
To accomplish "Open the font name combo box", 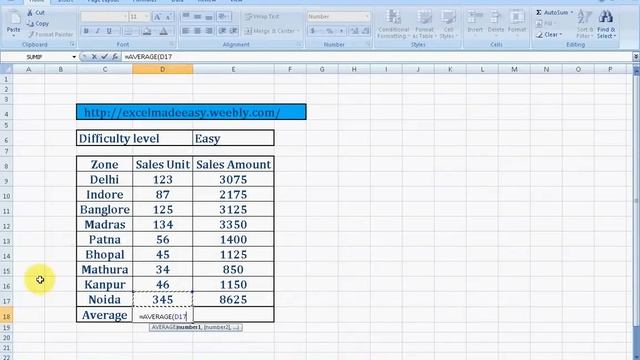I will (x=104, y=16).
